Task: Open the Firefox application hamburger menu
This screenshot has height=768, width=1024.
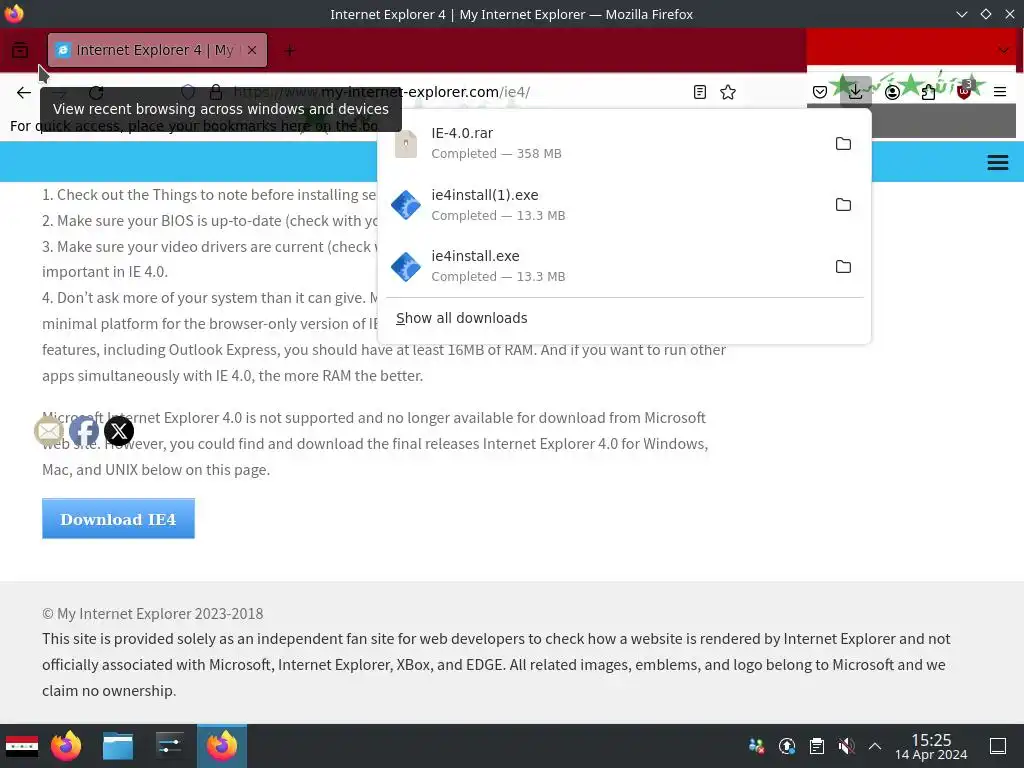Action: point(1000,92)
